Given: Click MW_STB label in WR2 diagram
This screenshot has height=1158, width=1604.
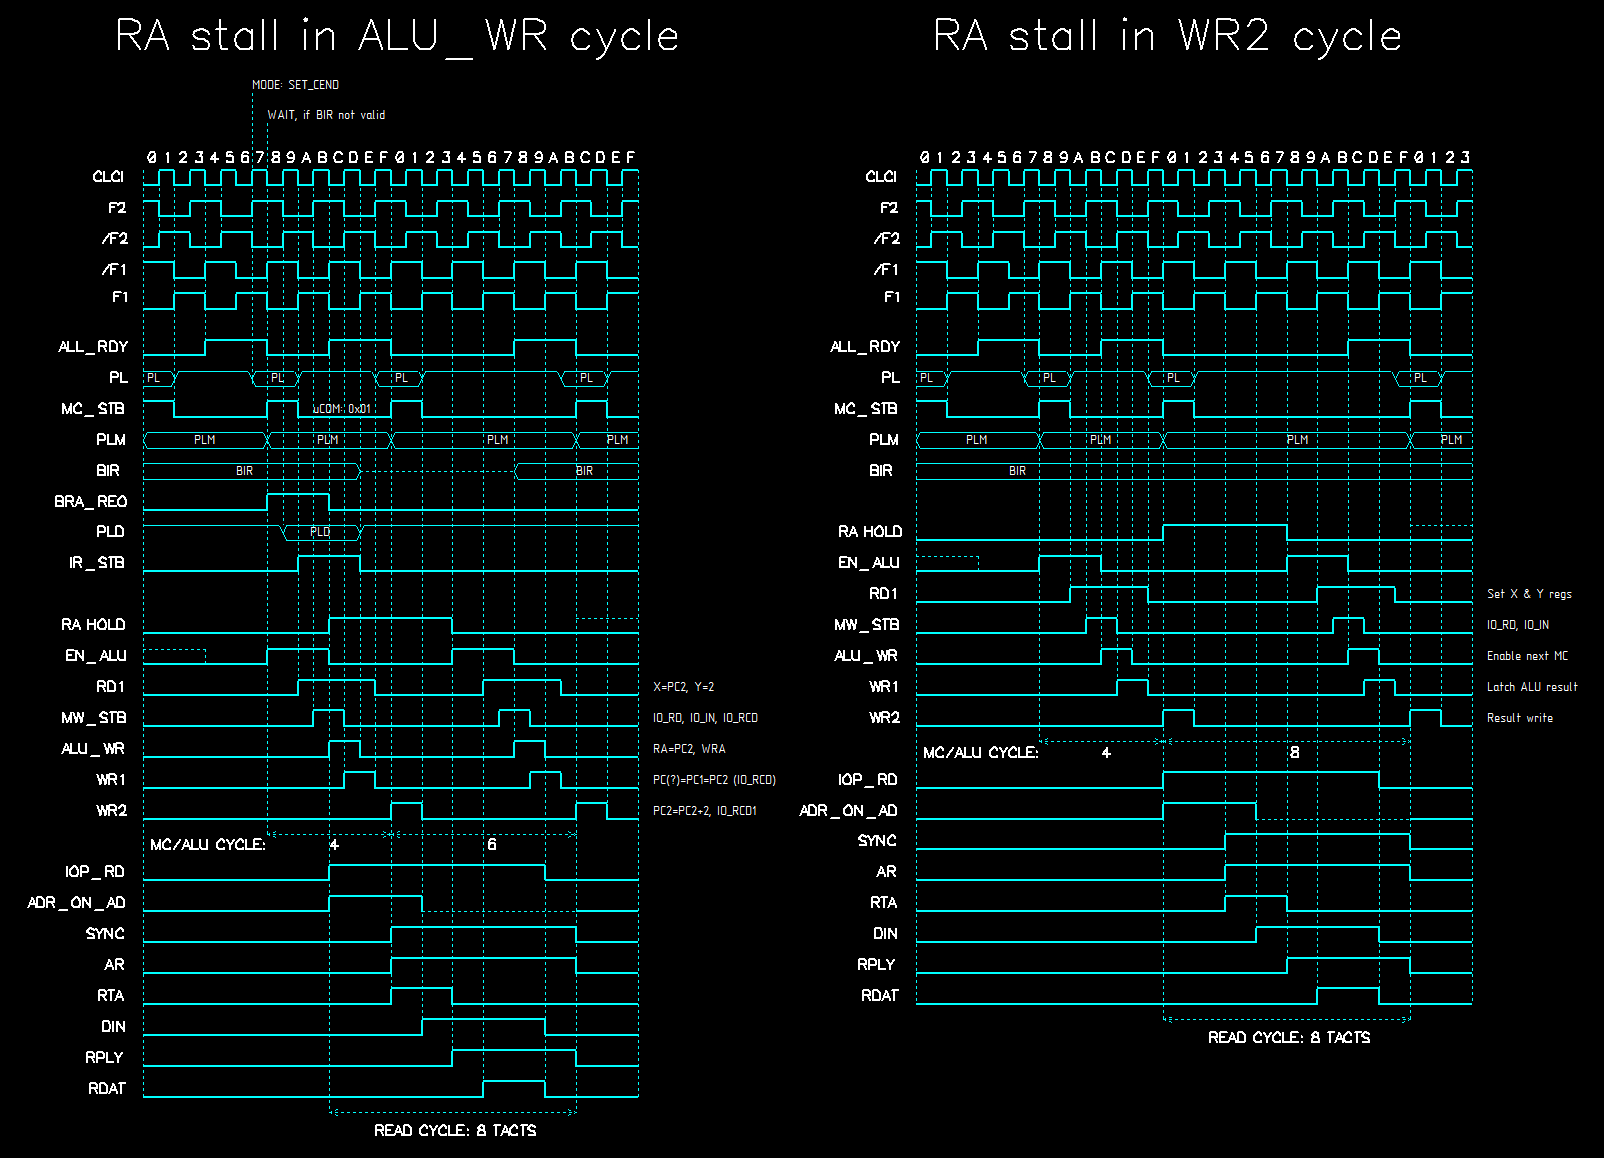Looking at the screenshot, I should click(x=867, y=625).
